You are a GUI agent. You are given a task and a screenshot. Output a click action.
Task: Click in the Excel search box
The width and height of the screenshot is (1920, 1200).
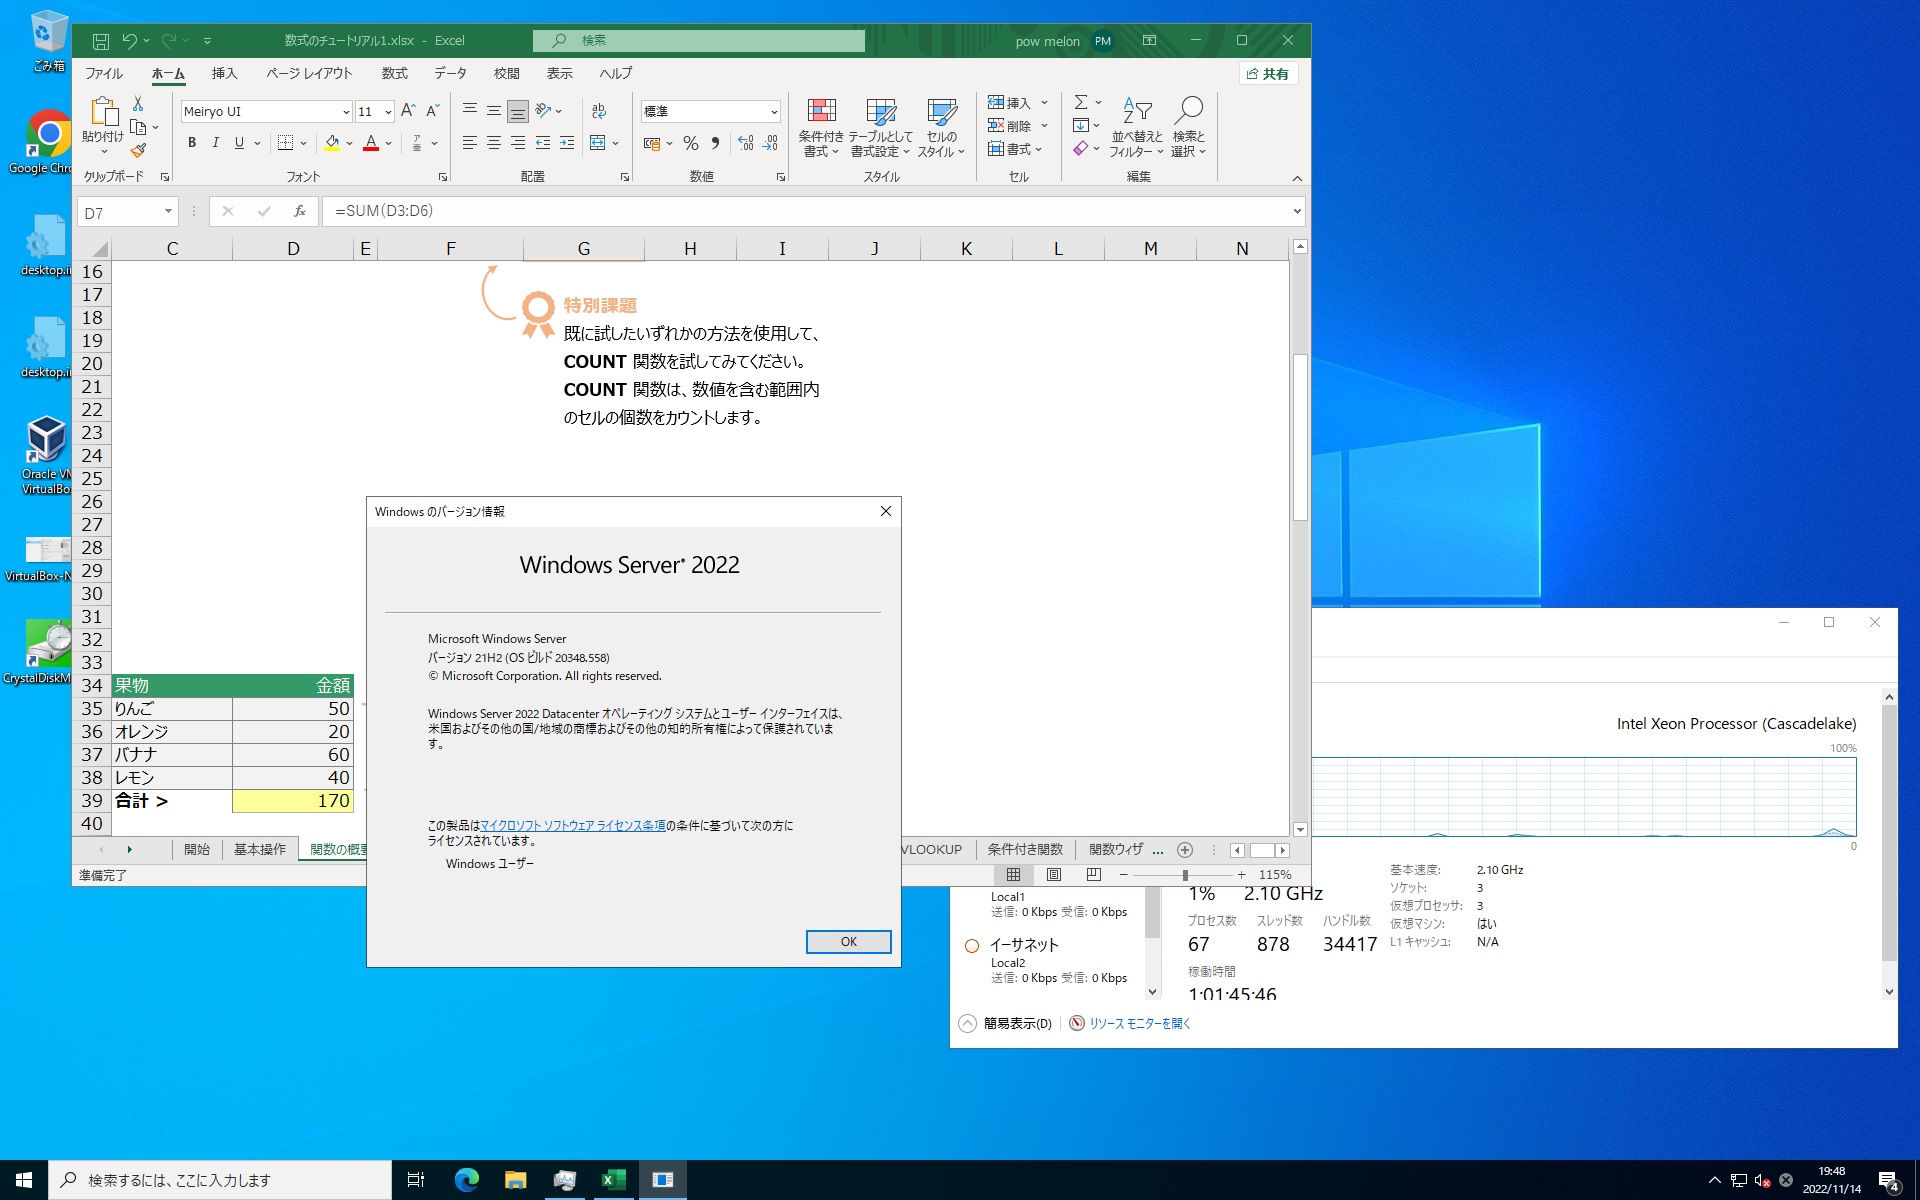click(699, 41)
